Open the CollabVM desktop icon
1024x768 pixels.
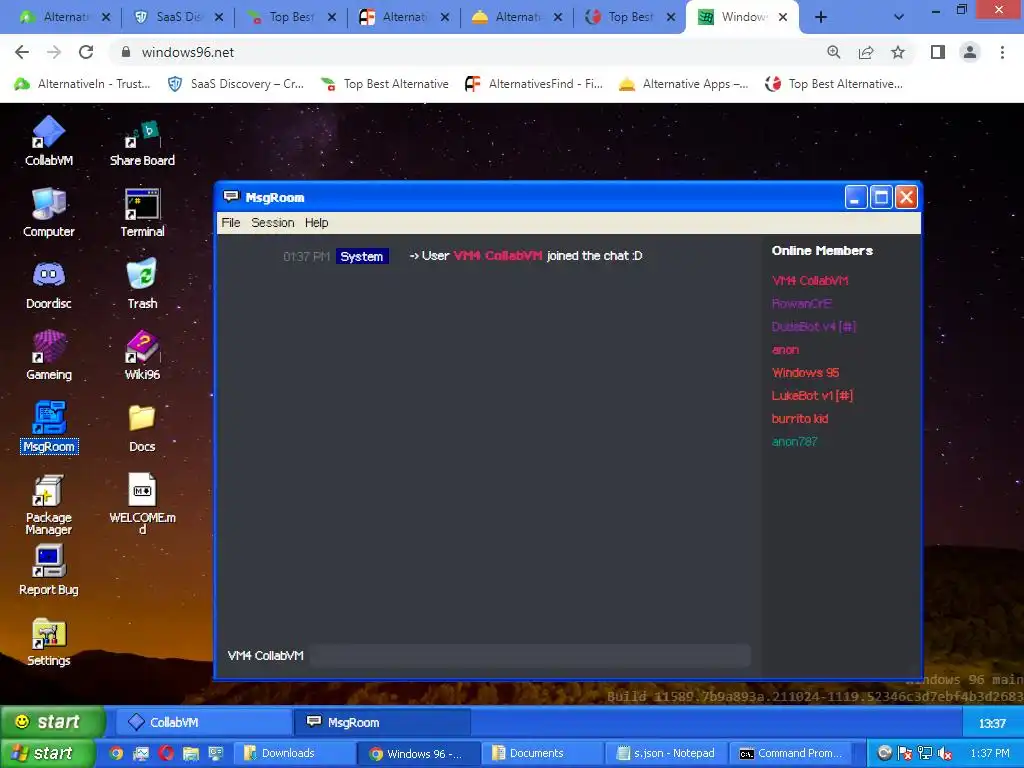48,142
